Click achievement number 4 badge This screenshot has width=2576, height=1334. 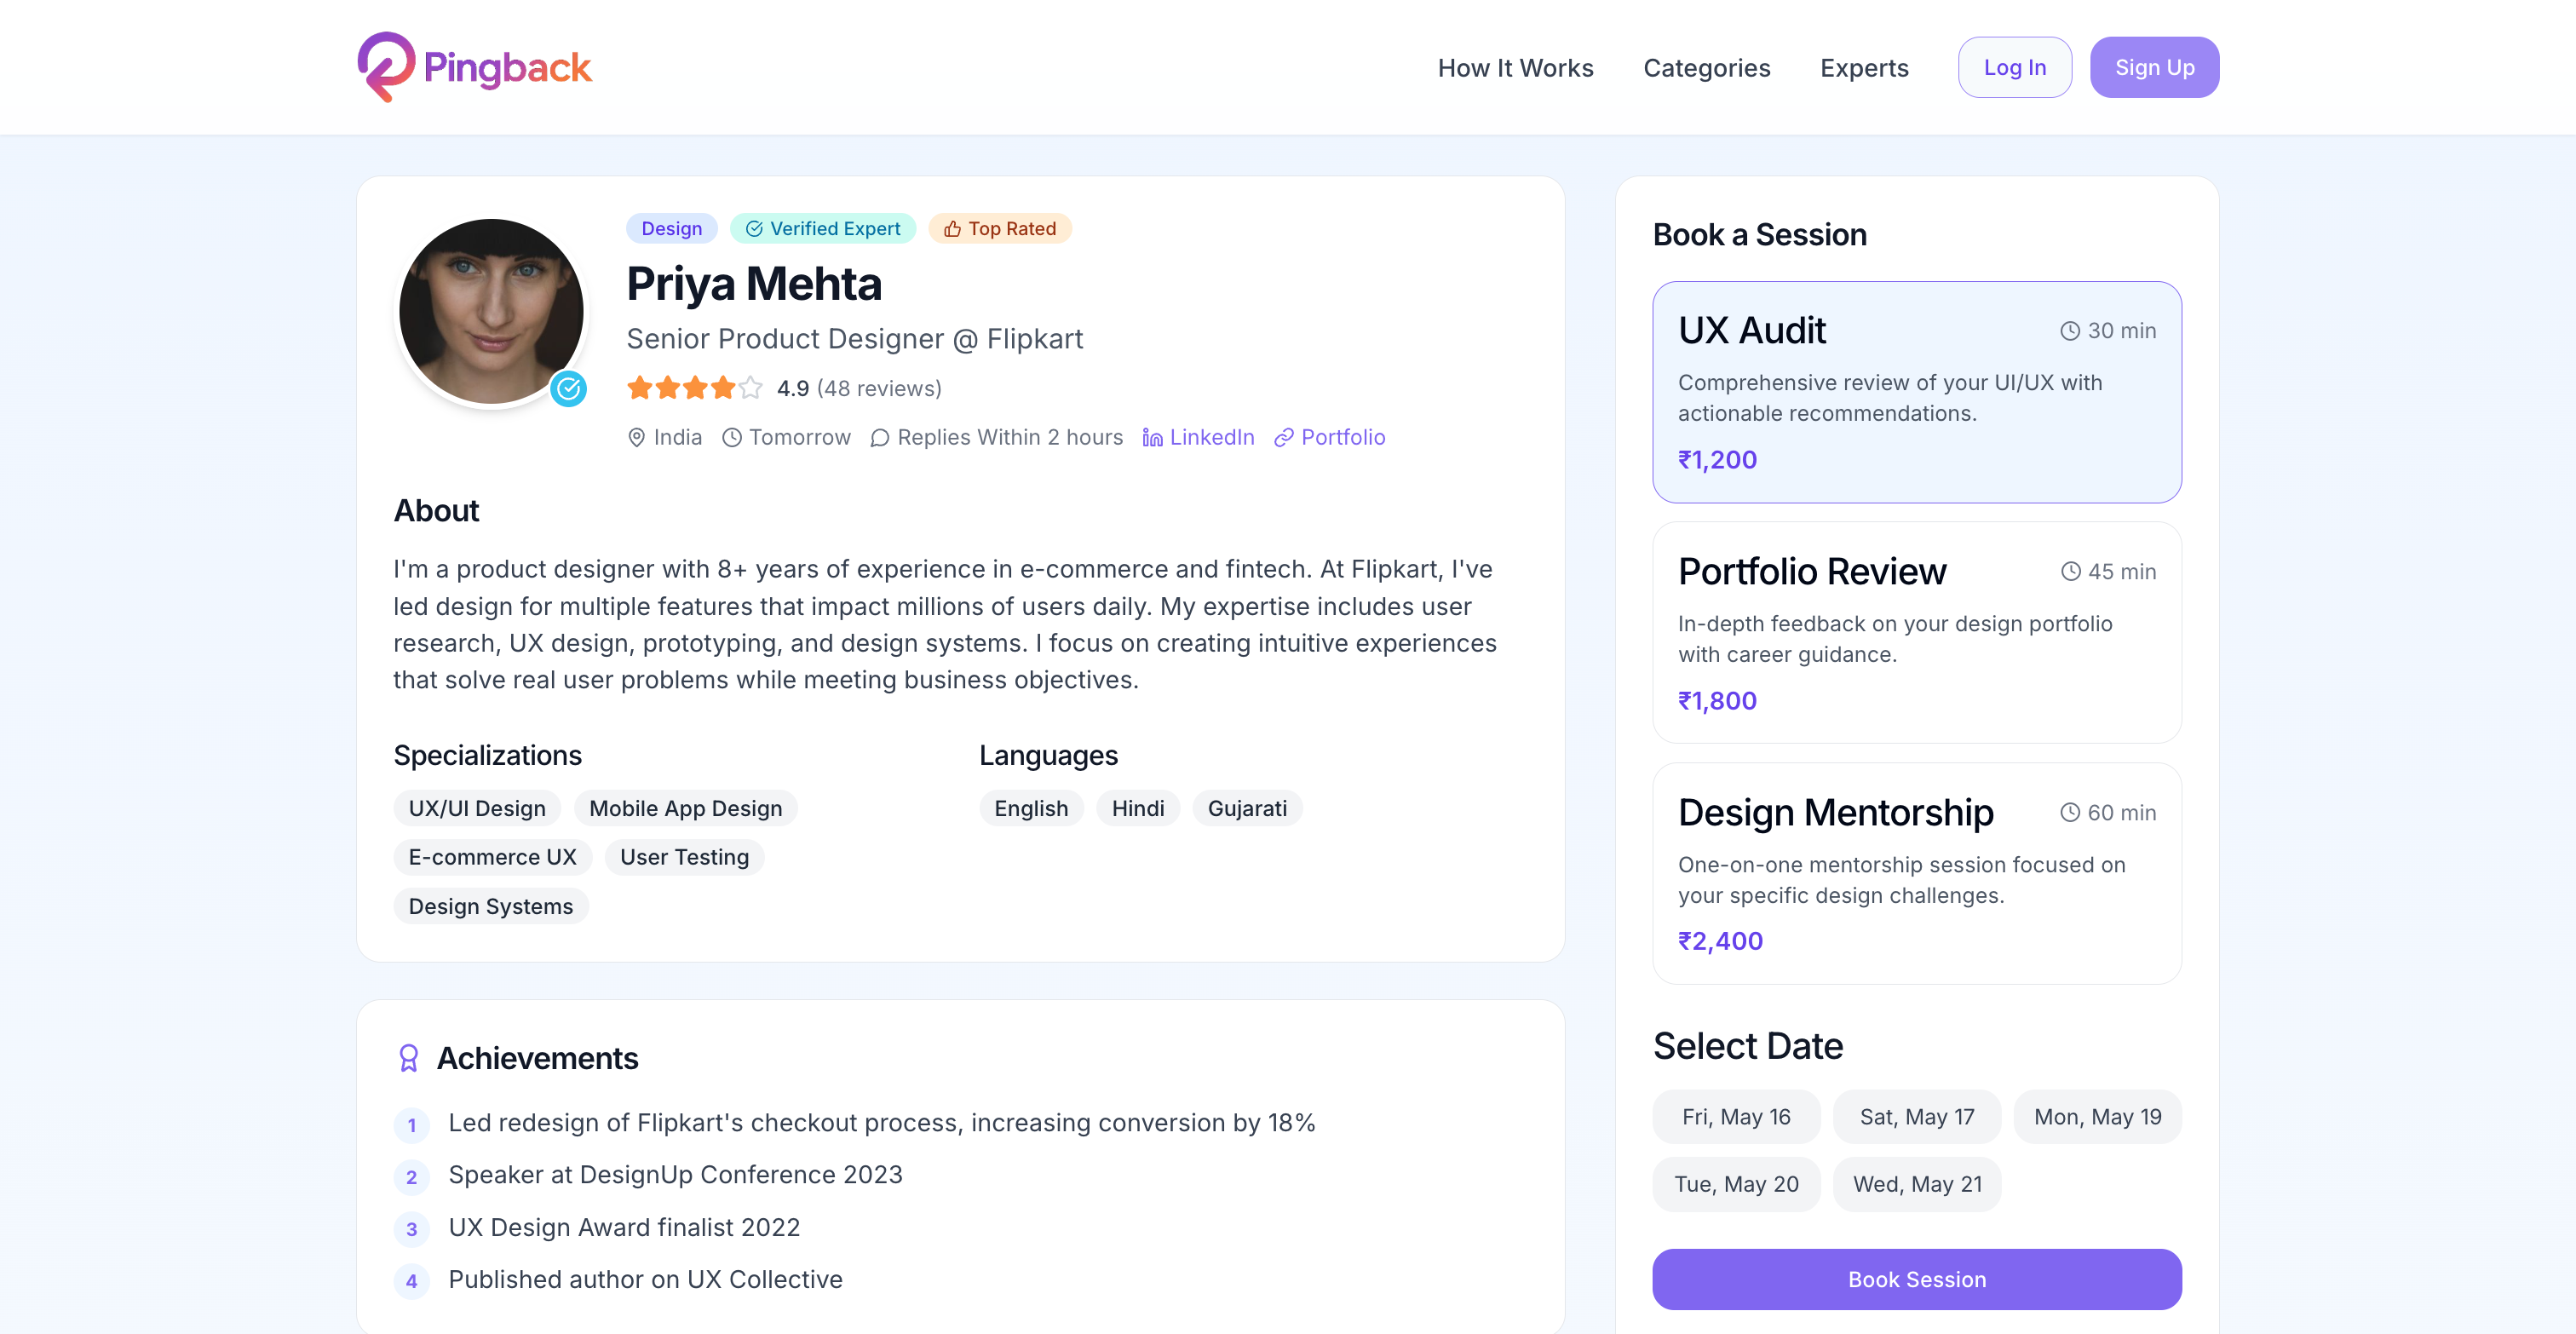point(411,1281)
